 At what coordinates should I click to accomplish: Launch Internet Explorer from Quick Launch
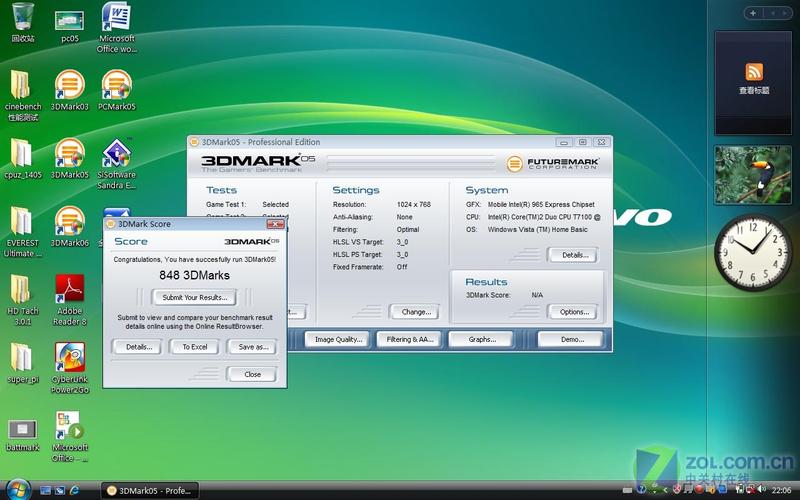74,490
